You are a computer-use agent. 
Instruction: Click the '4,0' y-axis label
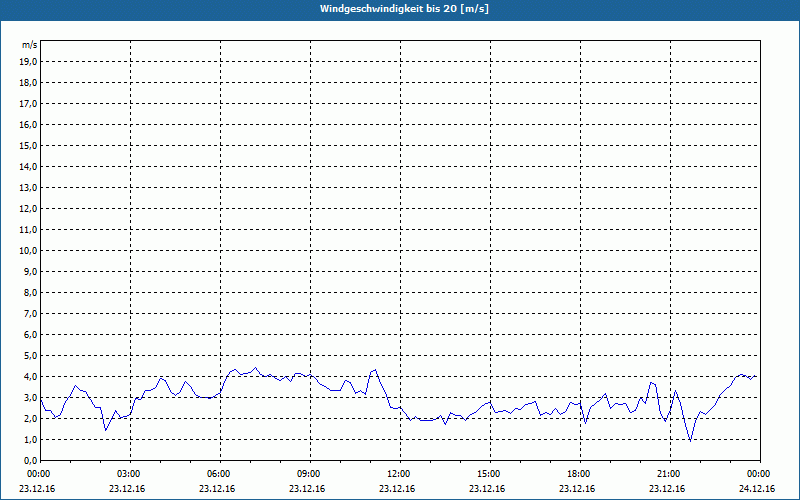click(x=30, y=377)
